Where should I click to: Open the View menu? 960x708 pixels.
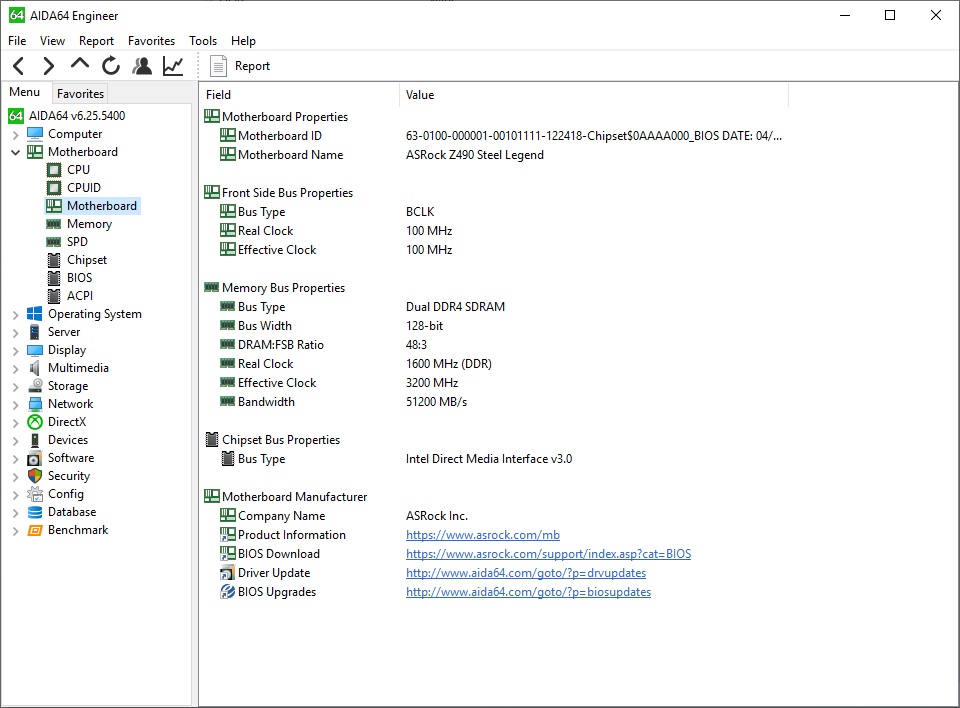click(52, 40)
